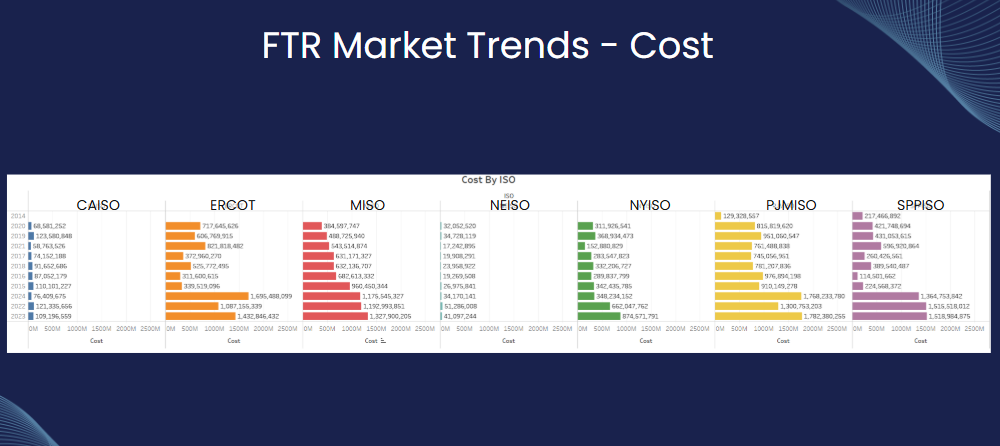Select the 2018 year row label
1000x446 pixels.
point(18,265)
